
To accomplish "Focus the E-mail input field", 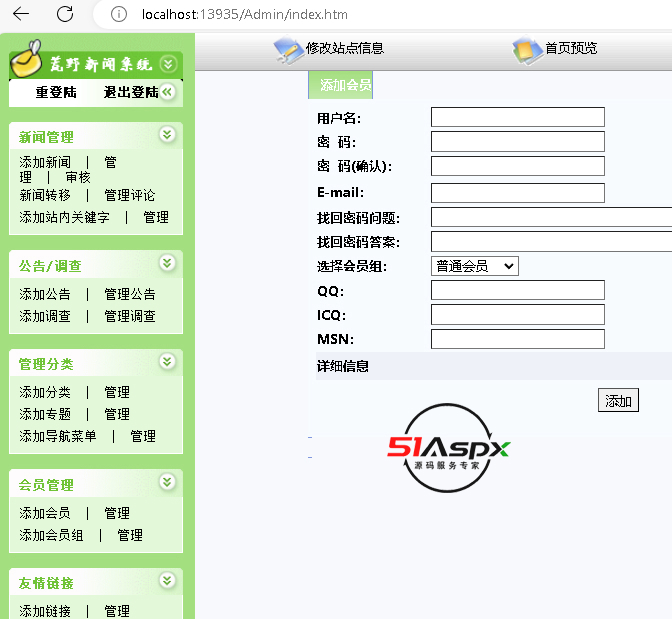I will pyautogui.click(x=518, y=193).
